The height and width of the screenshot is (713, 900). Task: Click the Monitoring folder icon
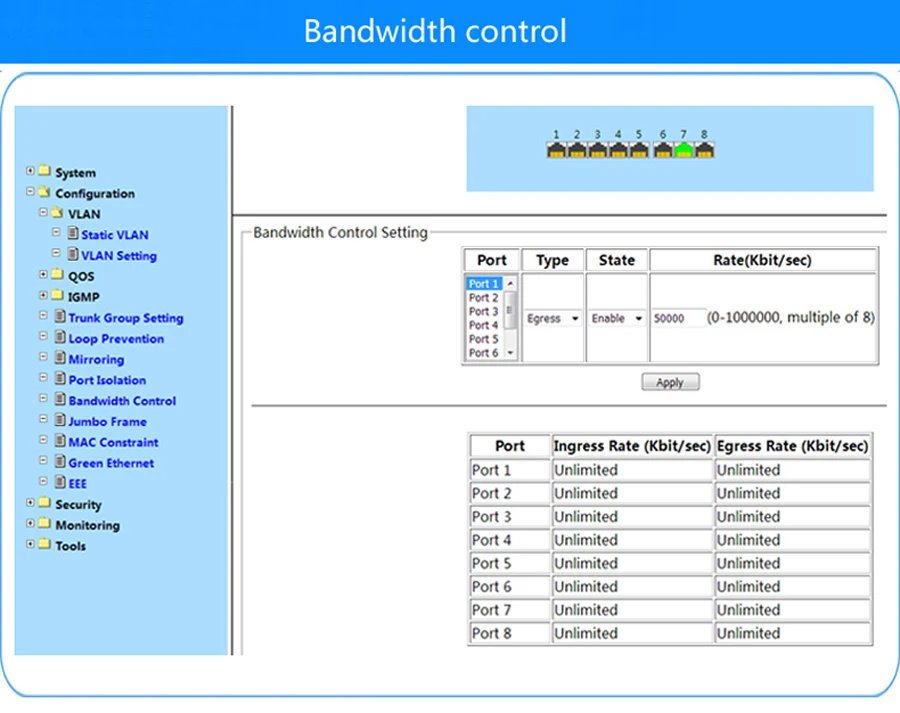[x=44, y=523]
